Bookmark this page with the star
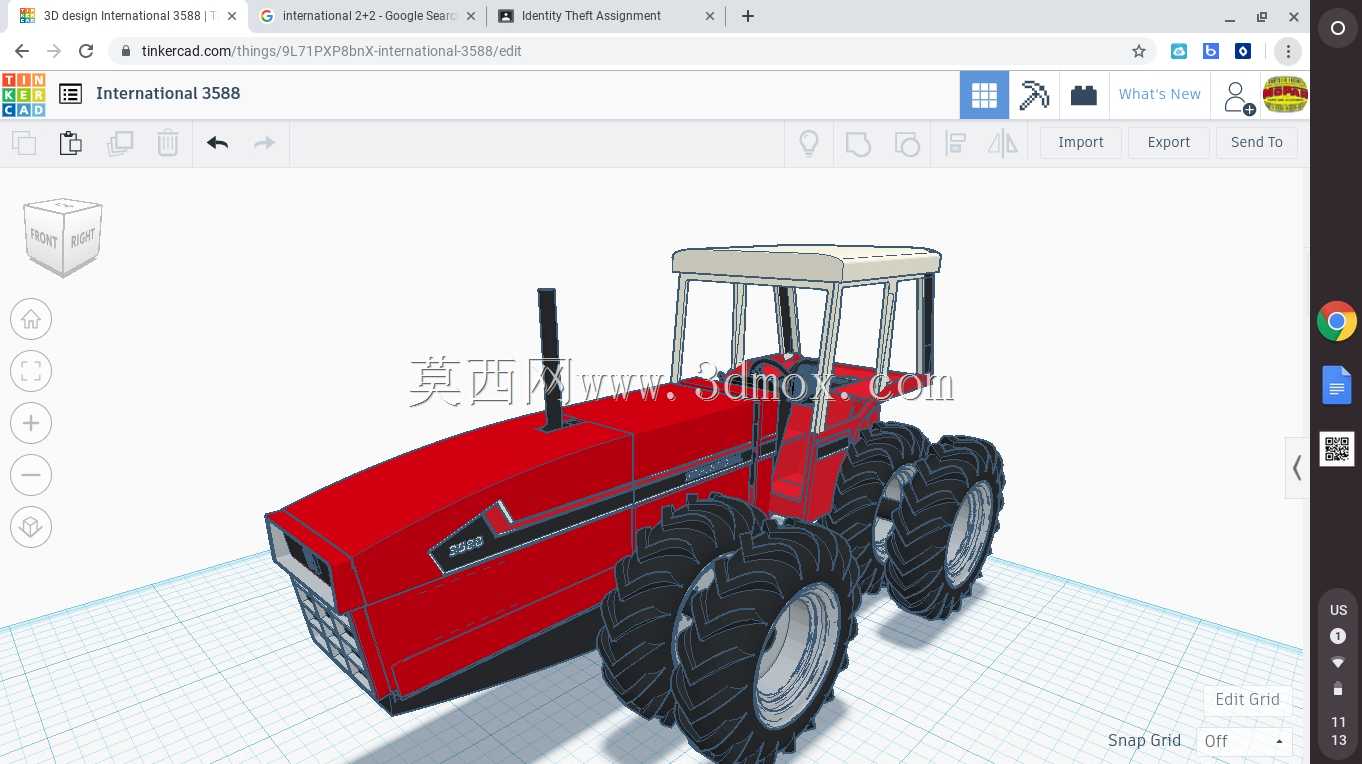 pos(1138,51)
